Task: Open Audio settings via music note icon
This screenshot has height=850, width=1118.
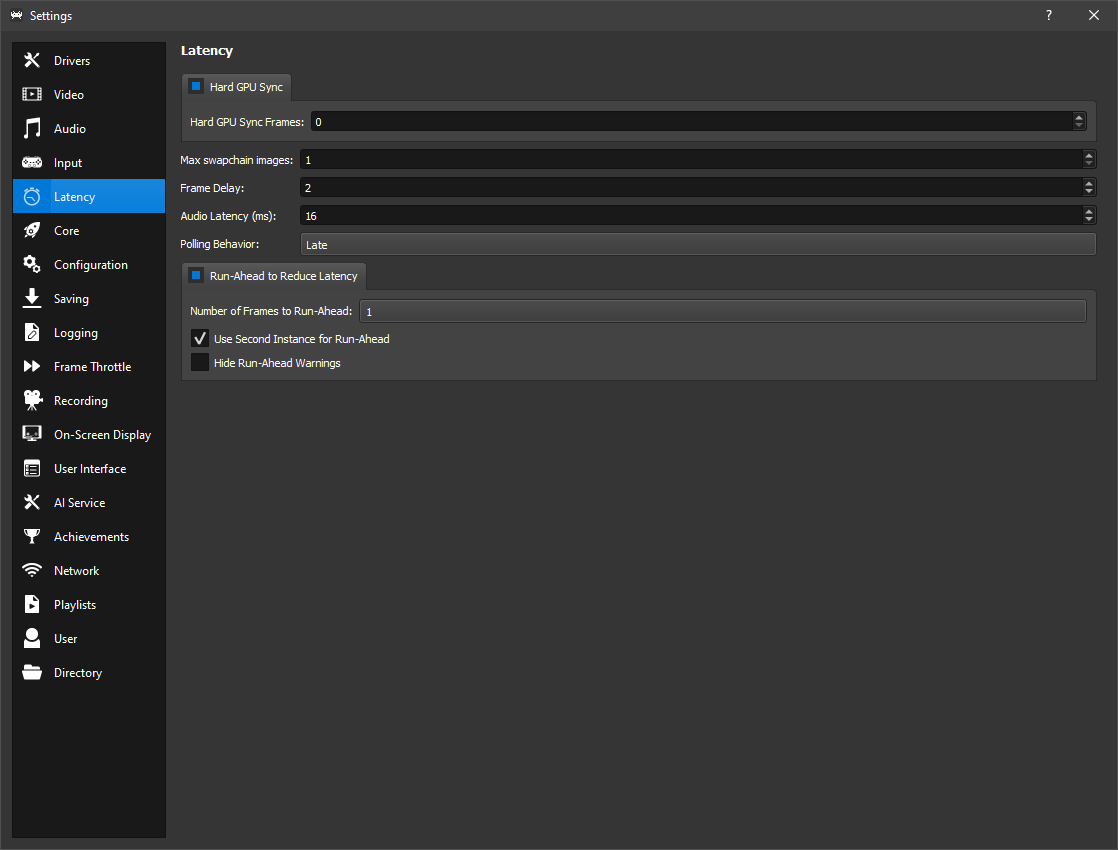Action: [32, 129]
